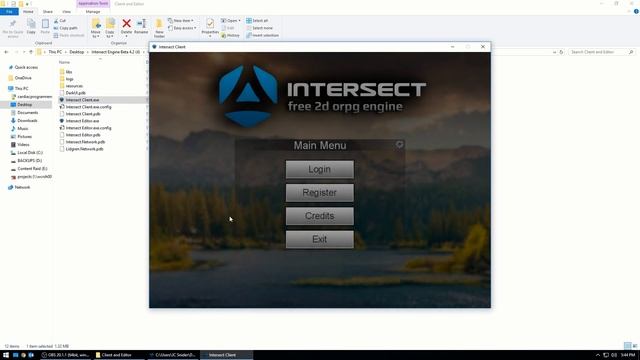Select the 'logs' folder in file list
Image resolution: width=640 pixels, height=360 pixels.
pos(70,79)
